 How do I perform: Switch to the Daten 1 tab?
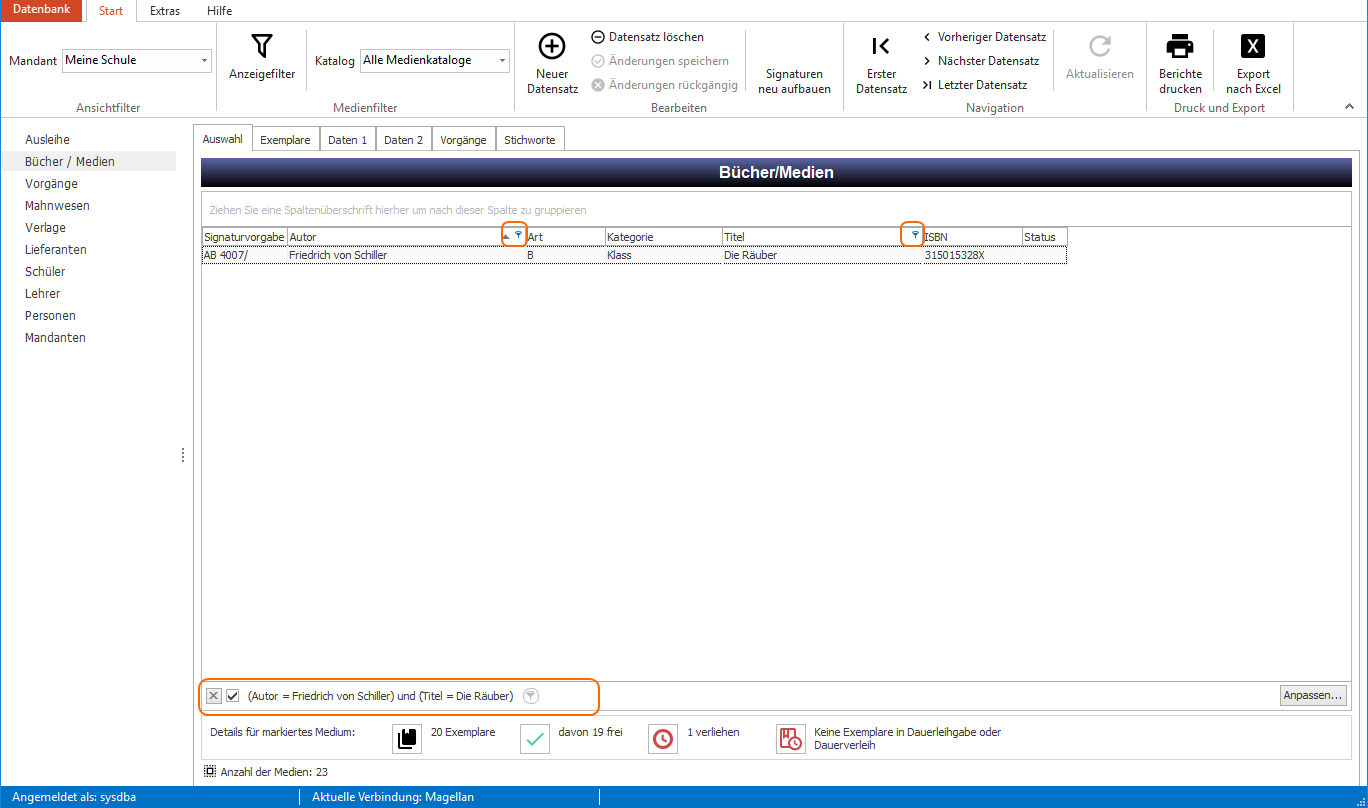[x=348, y=140]
